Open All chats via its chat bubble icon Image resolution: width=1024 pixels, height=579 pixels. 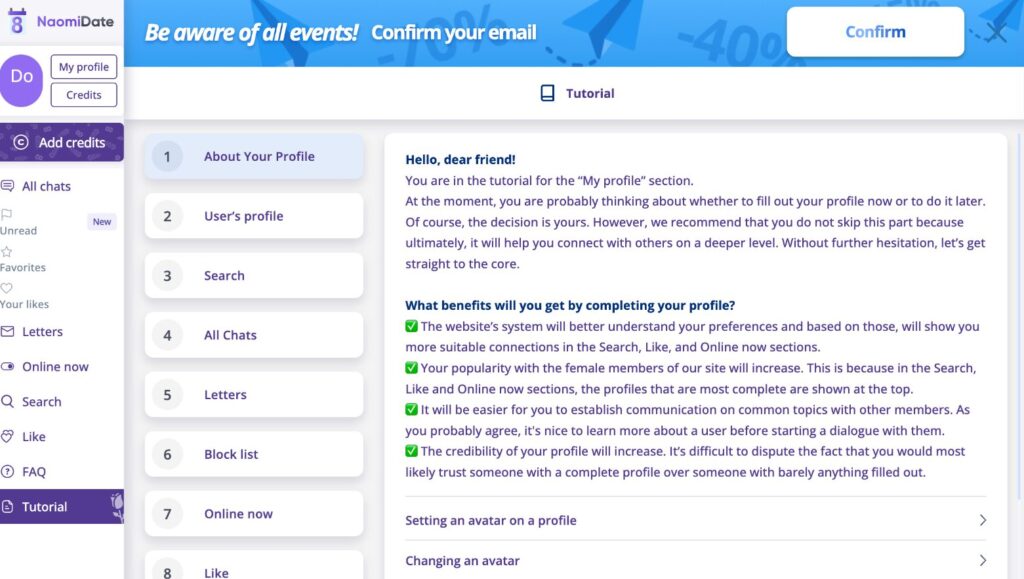click(8, 186)
